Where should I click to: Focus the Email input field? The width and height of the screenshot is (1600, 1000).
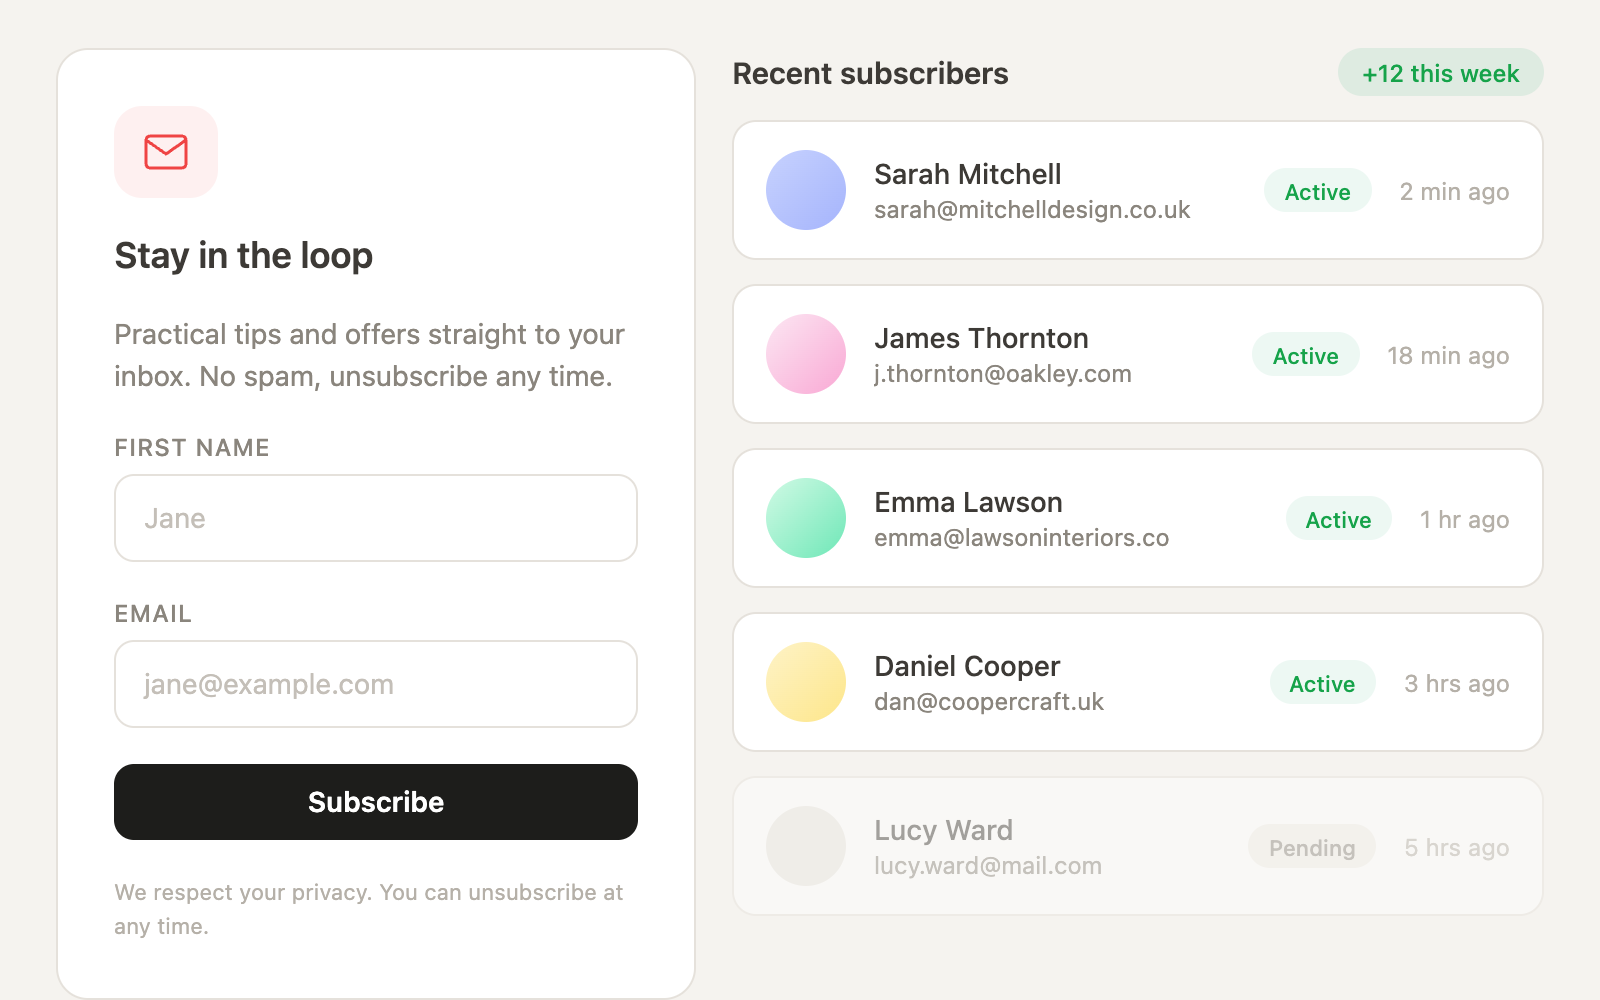[x=376, y=684]
